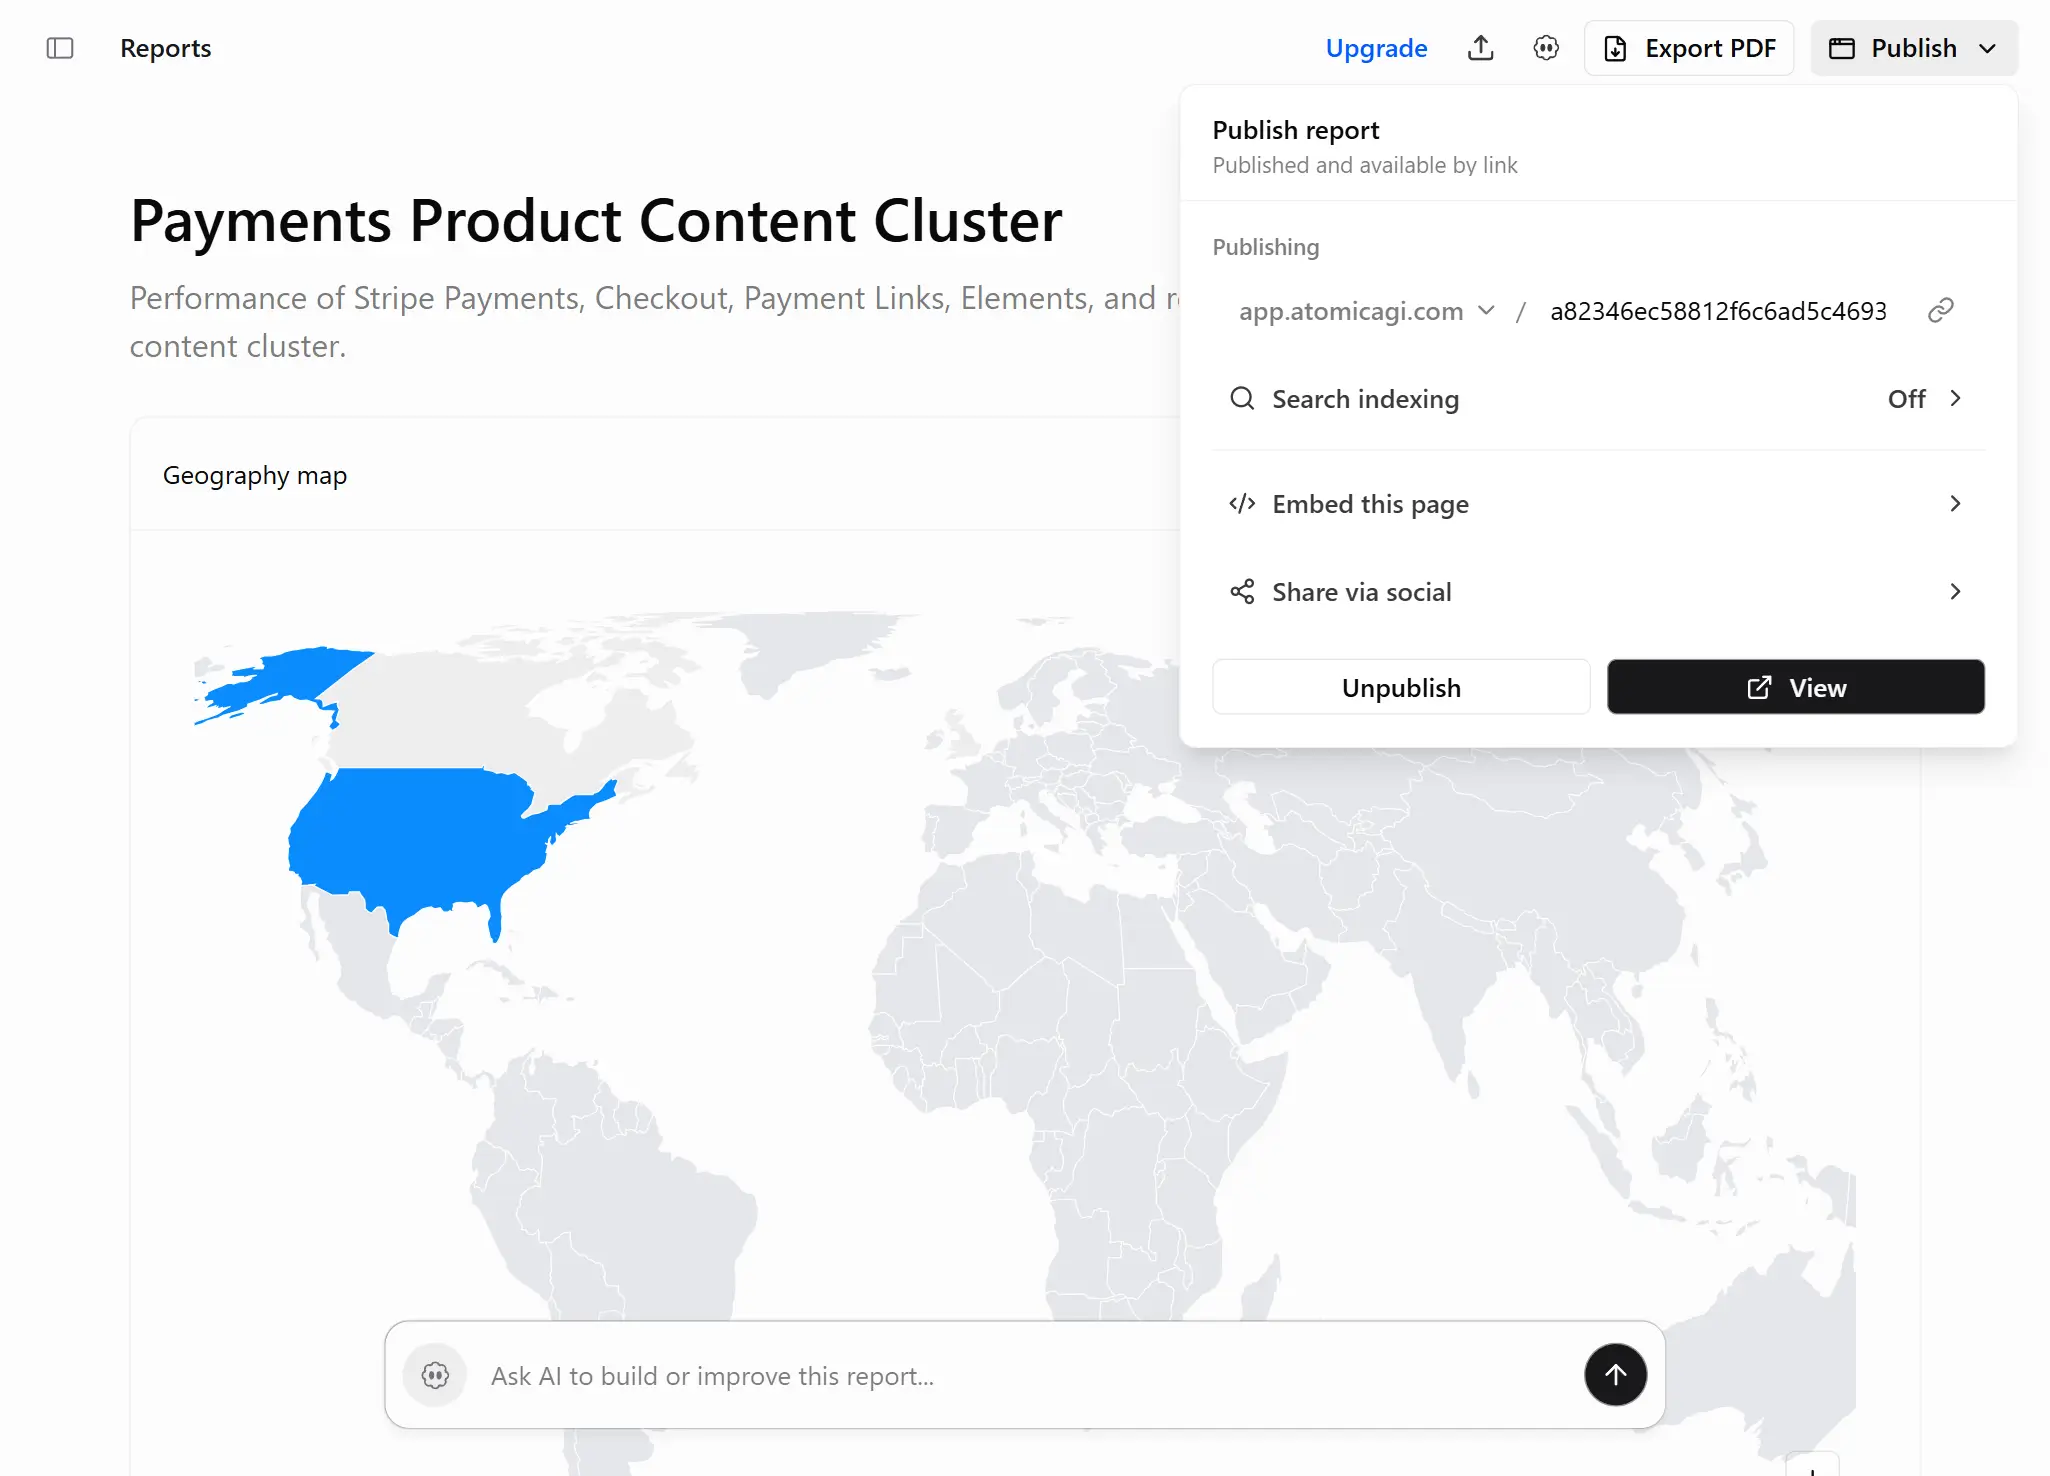
Task: Click the Embed code icon
Action: 1242,504
